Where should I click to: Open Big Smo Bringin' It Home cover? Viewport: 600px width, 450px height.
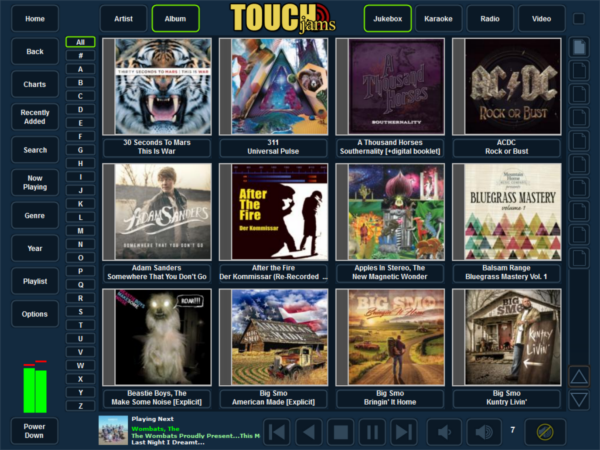tap(390, 337)
